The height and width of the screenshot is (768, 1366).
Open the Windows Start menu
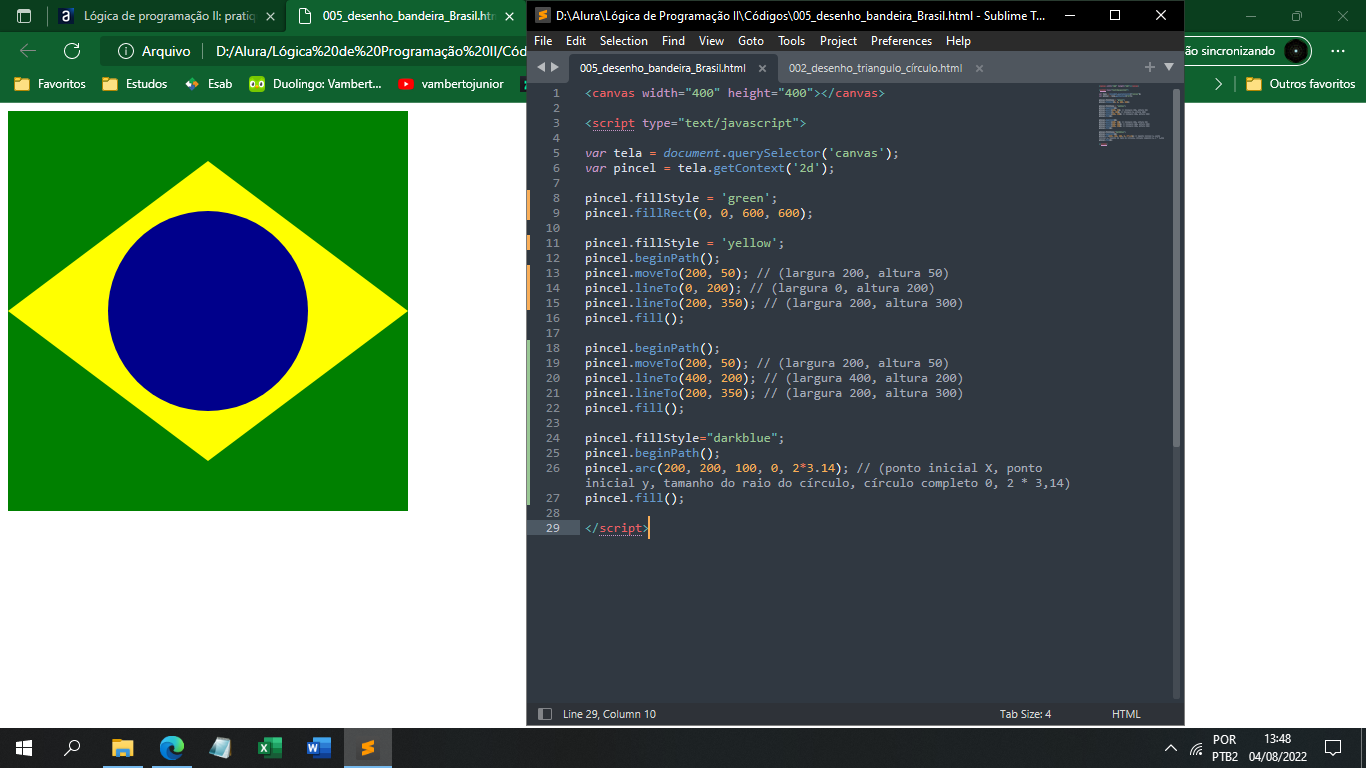pos(24,748)
